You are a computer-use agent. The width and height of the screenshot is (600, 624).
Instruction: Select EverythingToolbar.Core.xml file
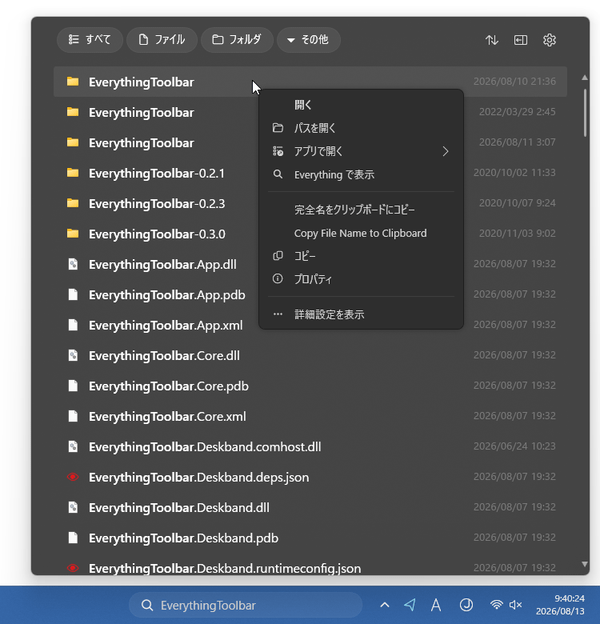[x=310, y=416]
